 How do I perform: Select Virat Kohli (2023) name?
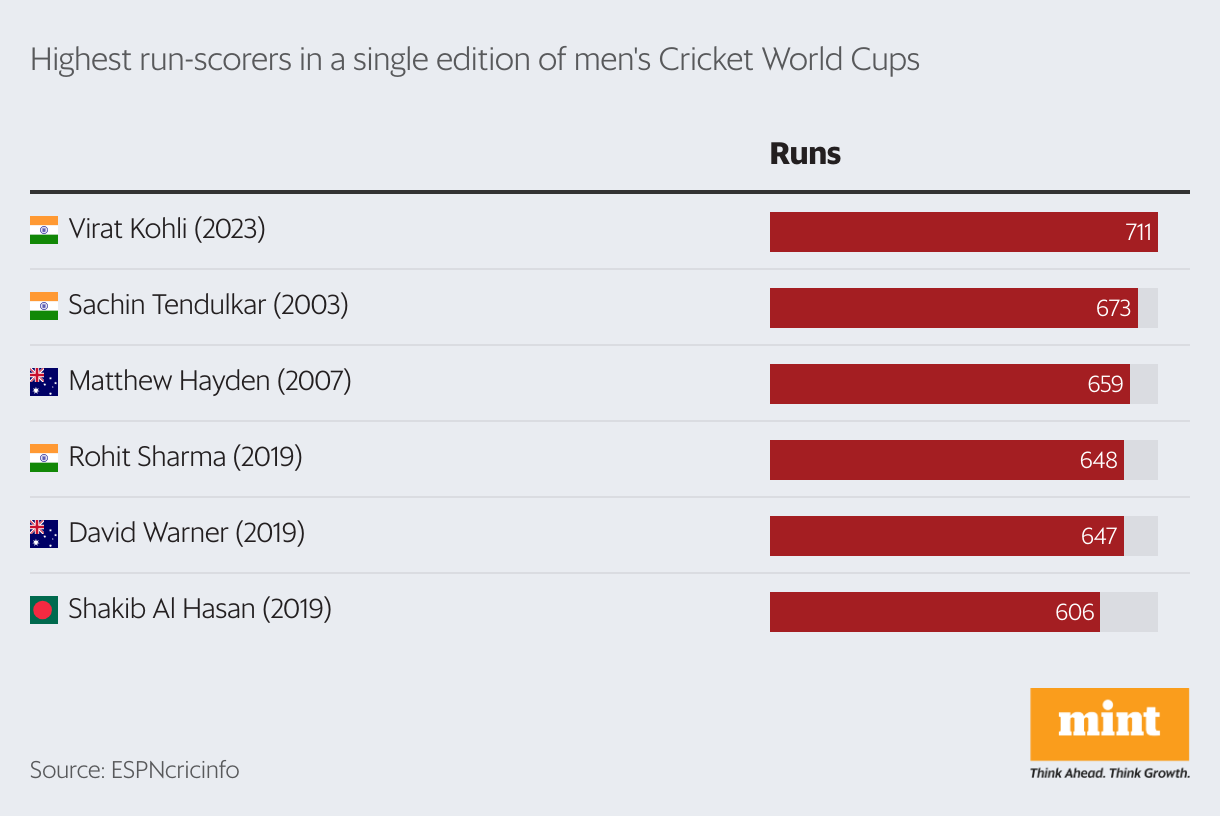coord(167,230)
